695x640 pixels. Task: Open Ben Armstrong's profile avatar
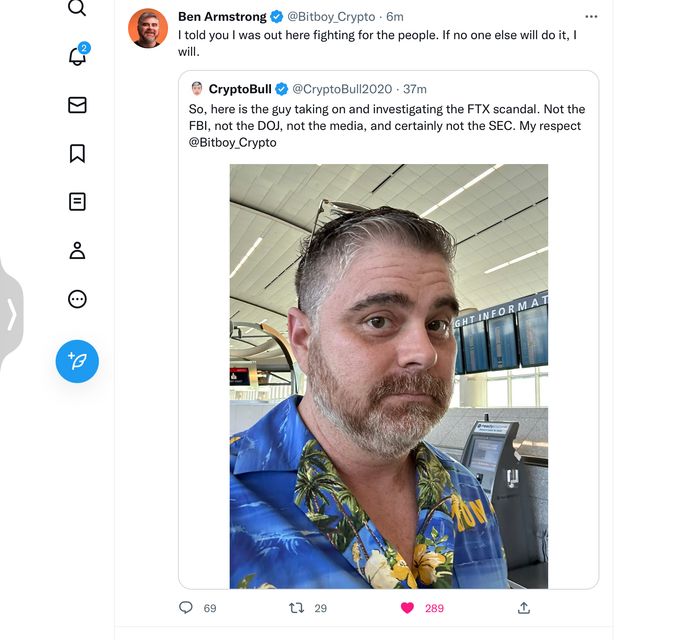click(x=148, y=28)
